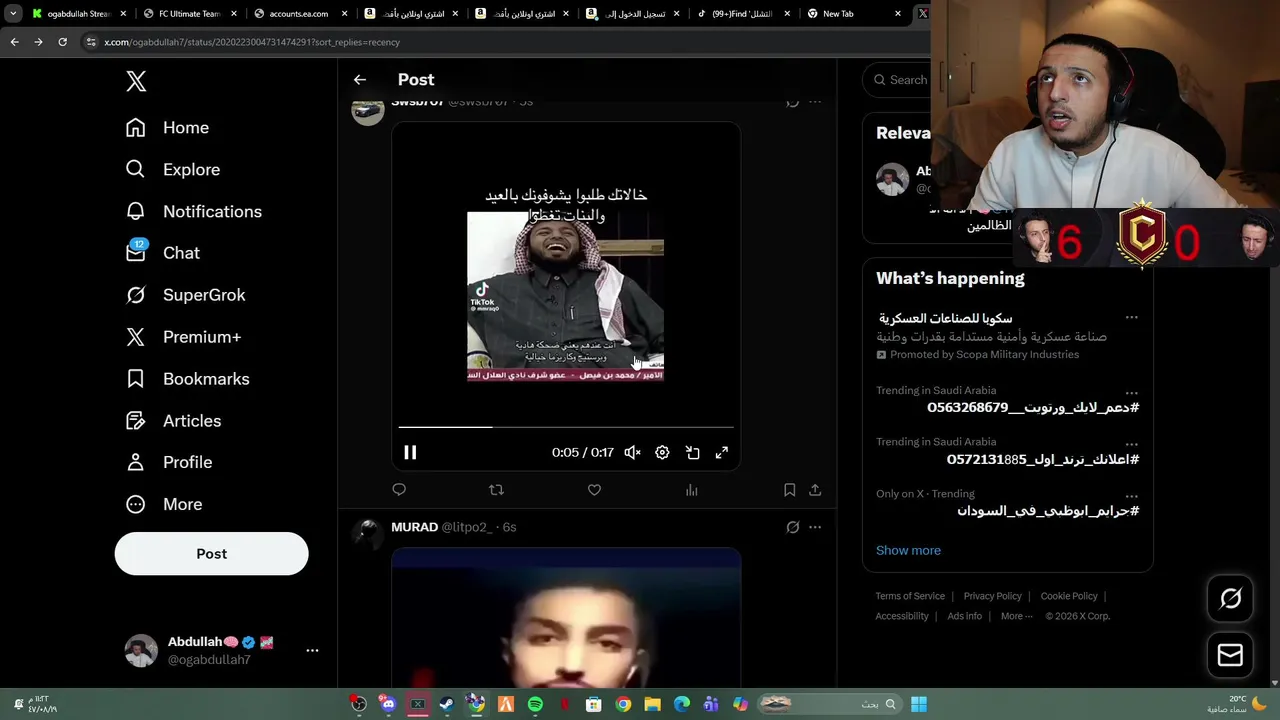Open Chat with 12 unread badge
Screen dimensions: 1280x720
pos(163,253)
